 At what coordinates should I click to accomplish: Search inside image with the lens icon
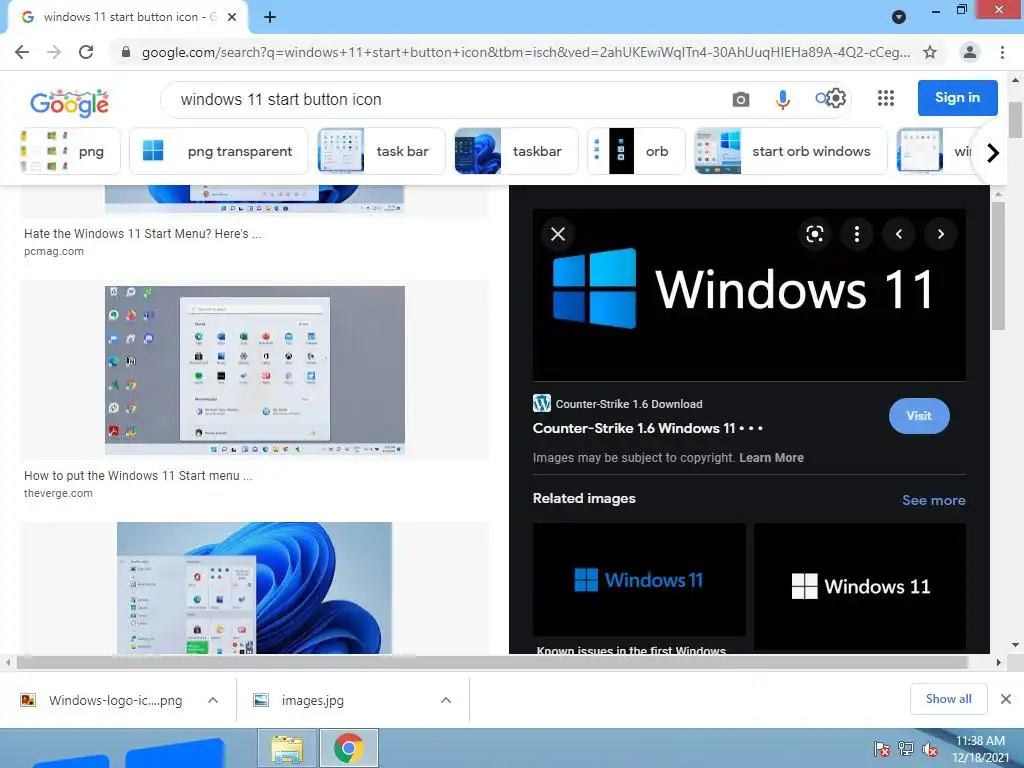click(814, 234)
